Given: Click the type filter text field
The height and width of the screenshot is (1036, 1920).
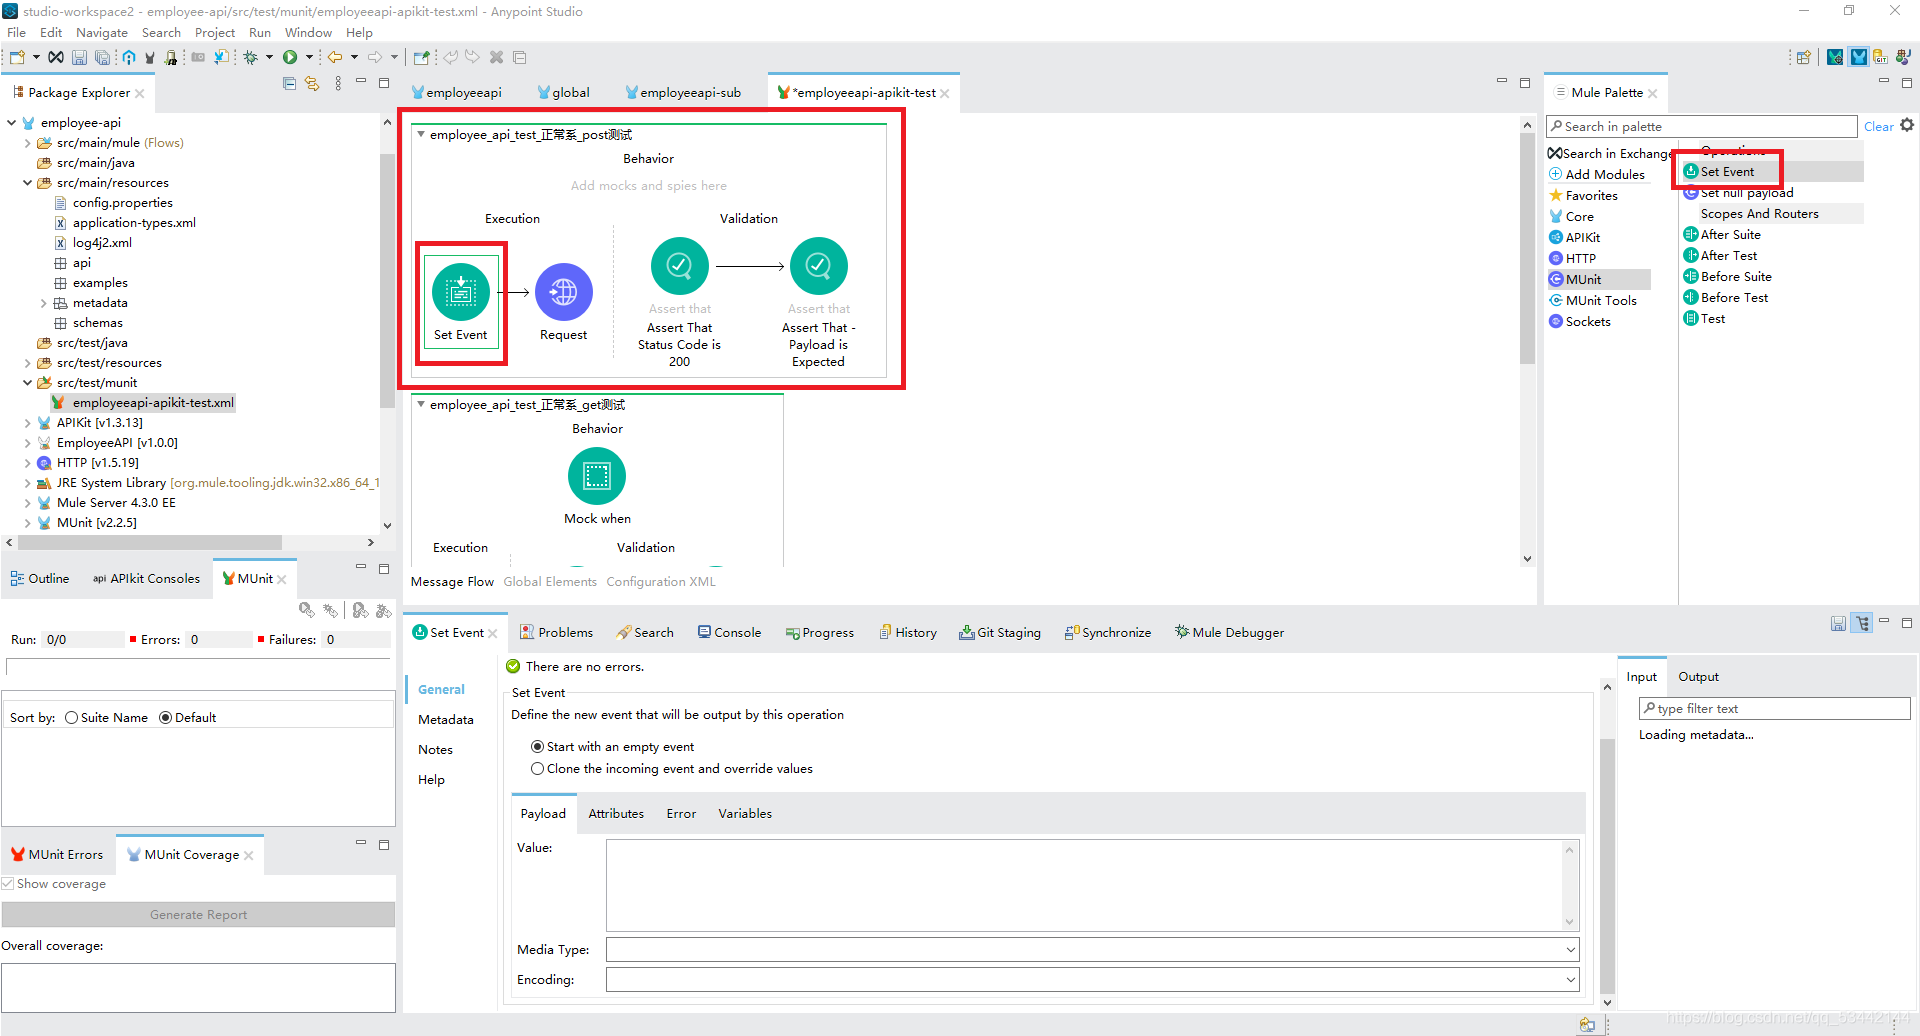Looking at the screenshot, I should pos(1774,708).
